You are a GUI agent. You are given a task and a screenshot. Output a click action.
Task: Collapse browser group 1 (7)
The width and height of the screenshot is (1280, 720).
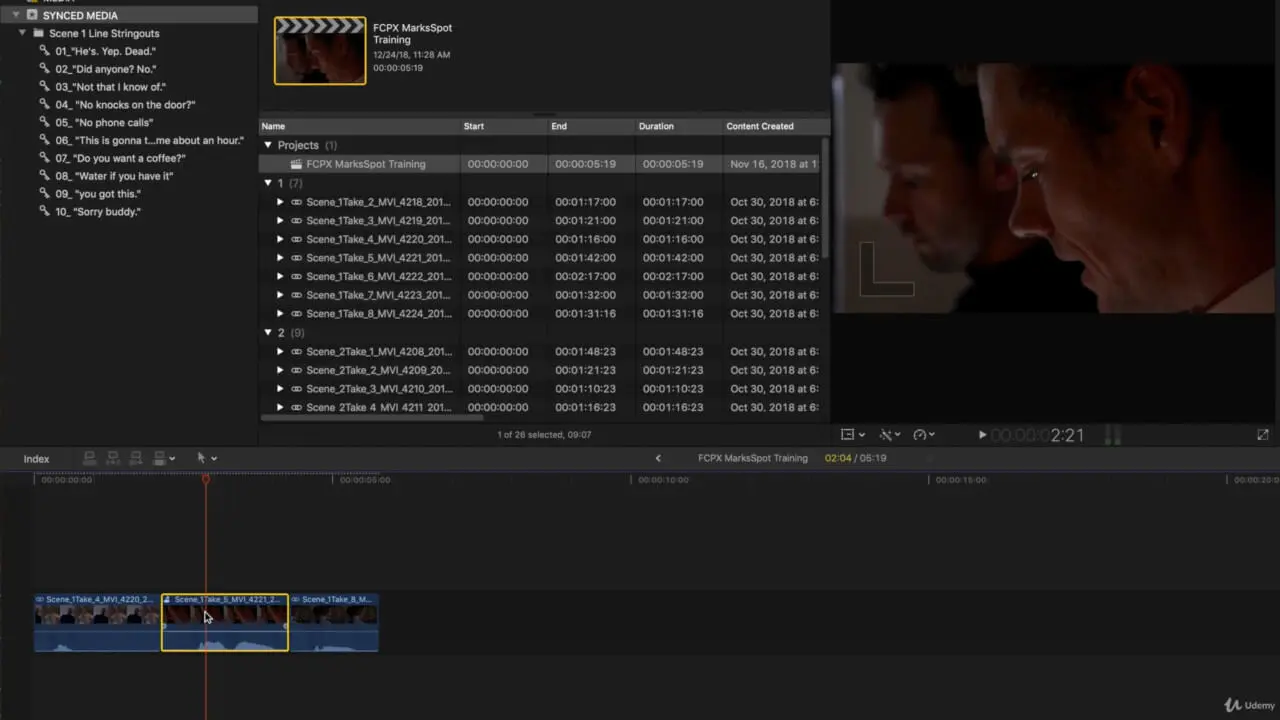pyautogui.click(x=268, y=183)
